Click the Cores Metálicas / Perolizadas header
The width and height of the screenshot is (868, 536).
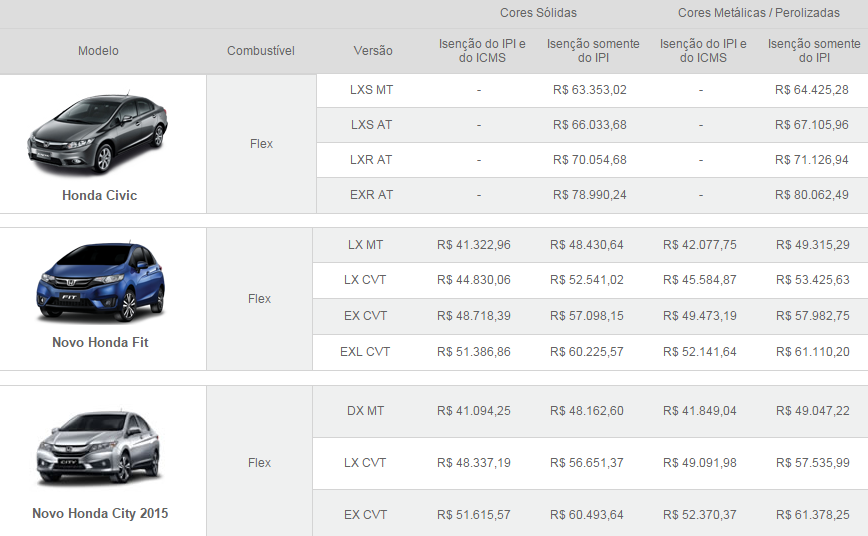pos(758,13)
